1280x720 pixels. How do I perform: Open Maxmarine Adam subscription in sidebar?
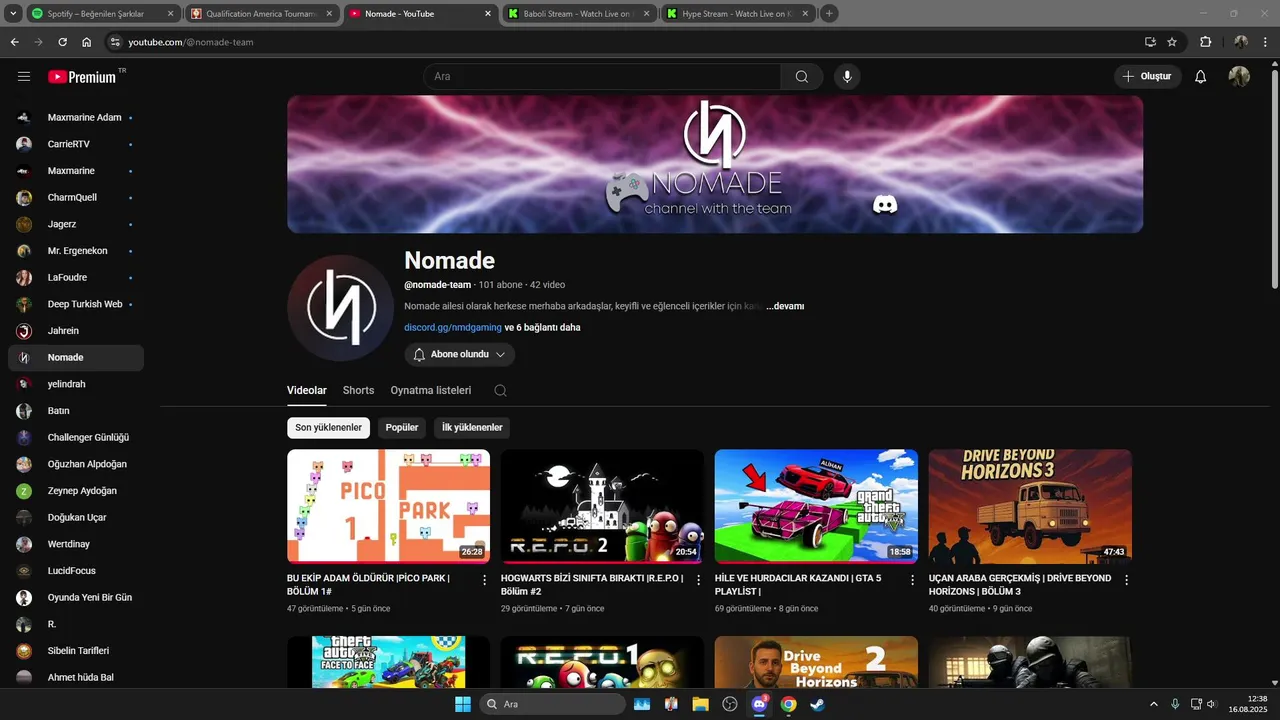point(76,117)
